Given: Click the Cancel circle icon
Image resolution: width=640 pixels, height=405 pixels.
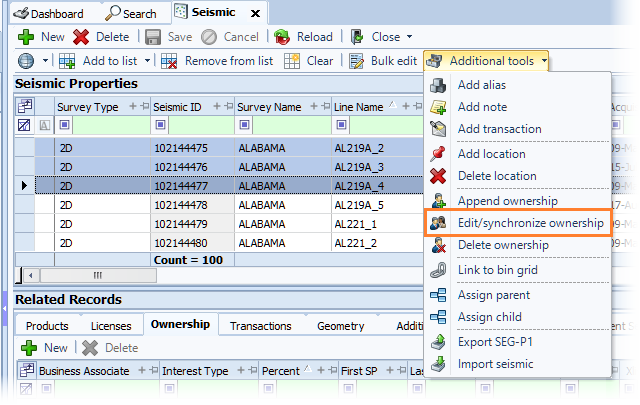Looking at the screenshot, I should point(209,37).
